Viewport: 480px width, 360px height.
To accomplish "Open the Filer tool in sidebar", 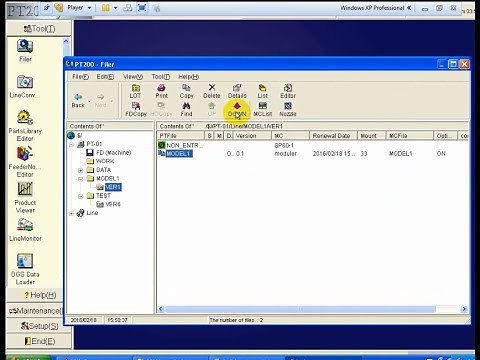I will (25, 51).
